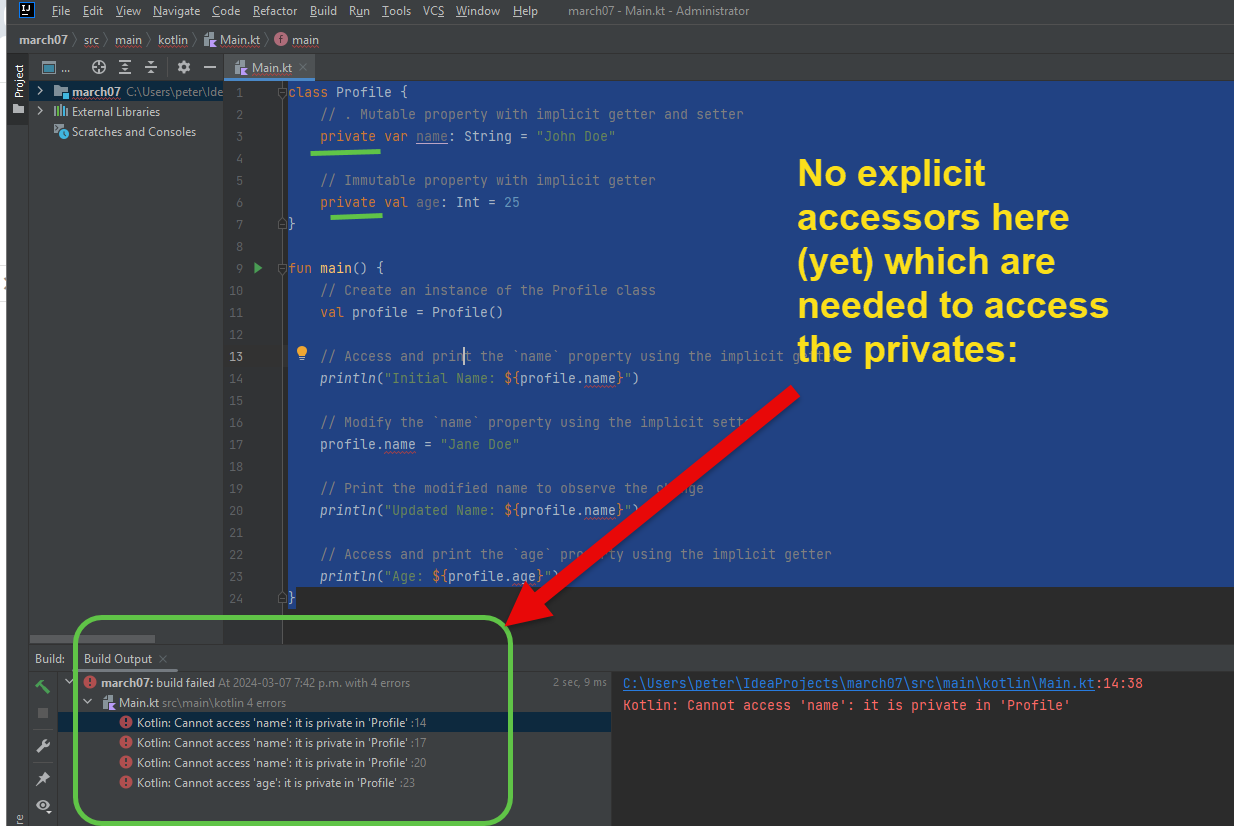The height and width of the screenshot is (826, 1234).
Task: Click Select Opened File crosshair icon
Action: 99,67
